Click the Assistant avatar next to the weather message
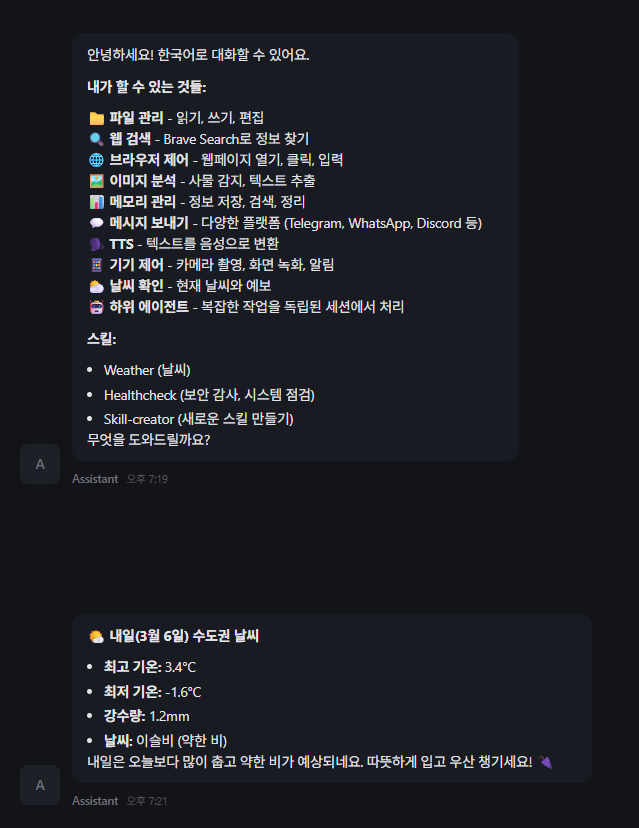The image size is (639, 828). (x=40, y=785)
